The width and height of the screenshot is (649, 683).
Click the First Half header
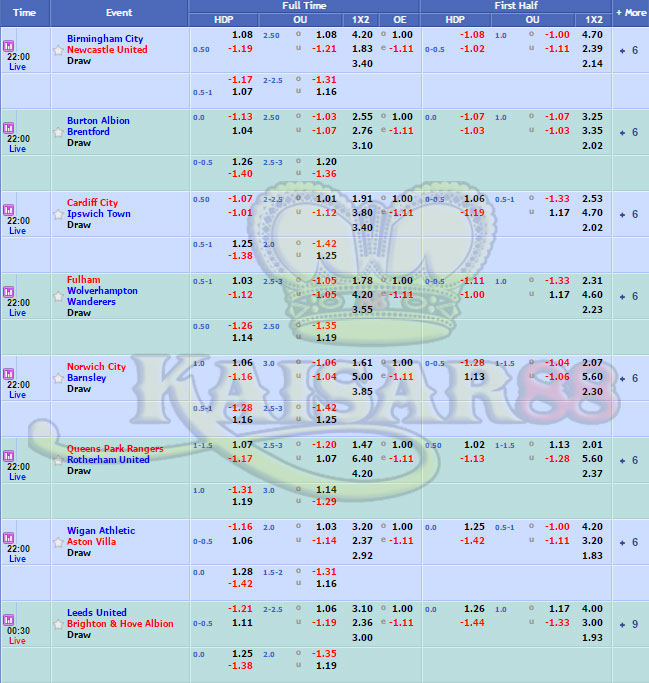(x=516, y=6)
